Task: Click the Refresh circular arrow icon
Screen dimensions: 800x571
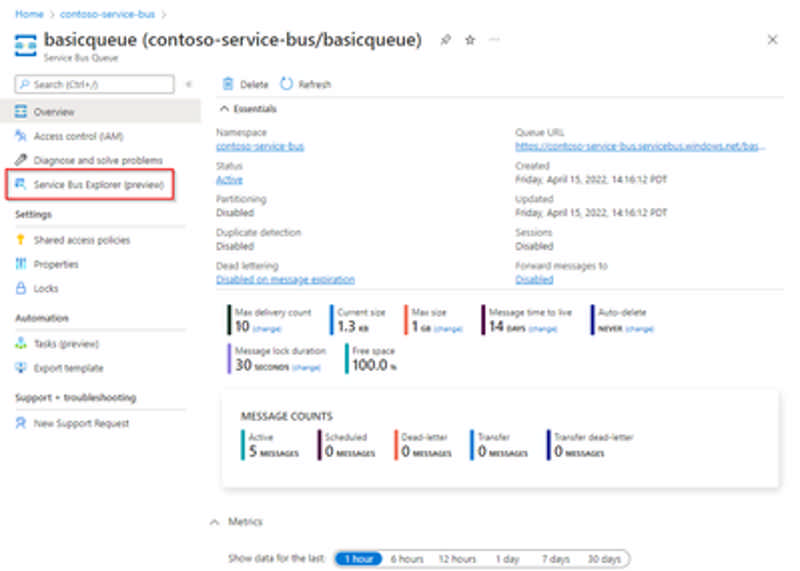Action: 286,84
